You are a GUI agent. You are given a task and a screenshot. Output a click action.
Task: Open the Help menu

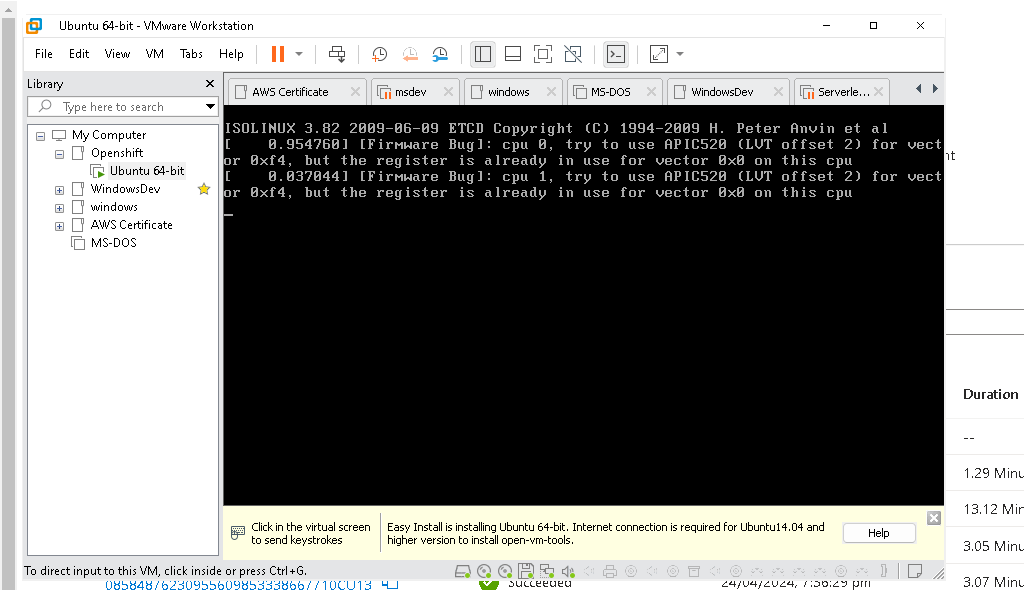231,54
